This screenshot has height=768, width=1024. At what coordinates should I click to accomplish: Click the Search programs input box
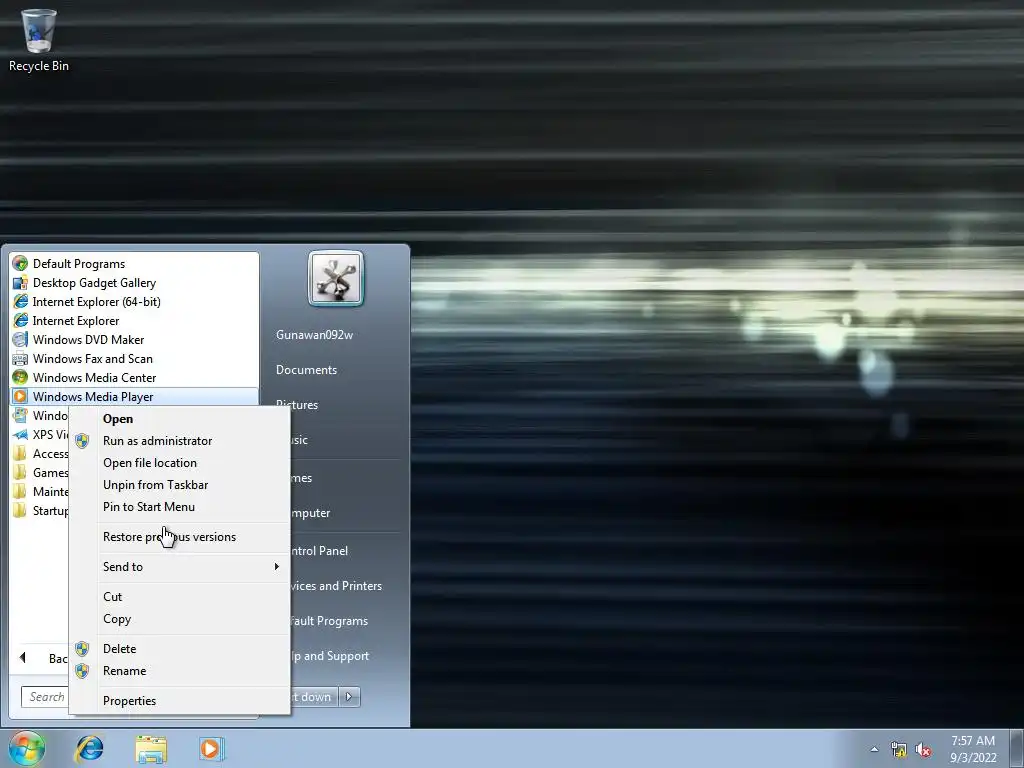44,697
